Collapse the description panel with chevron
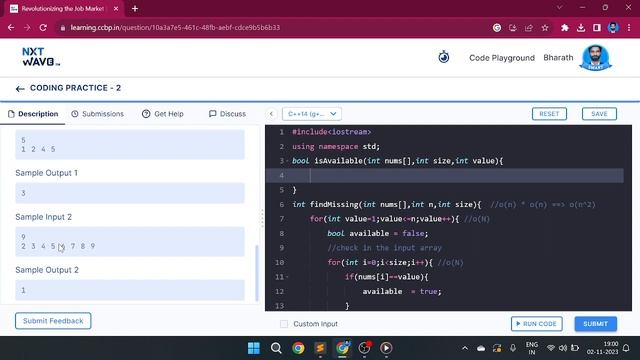The image size is (640, 360). coord(271,114)
